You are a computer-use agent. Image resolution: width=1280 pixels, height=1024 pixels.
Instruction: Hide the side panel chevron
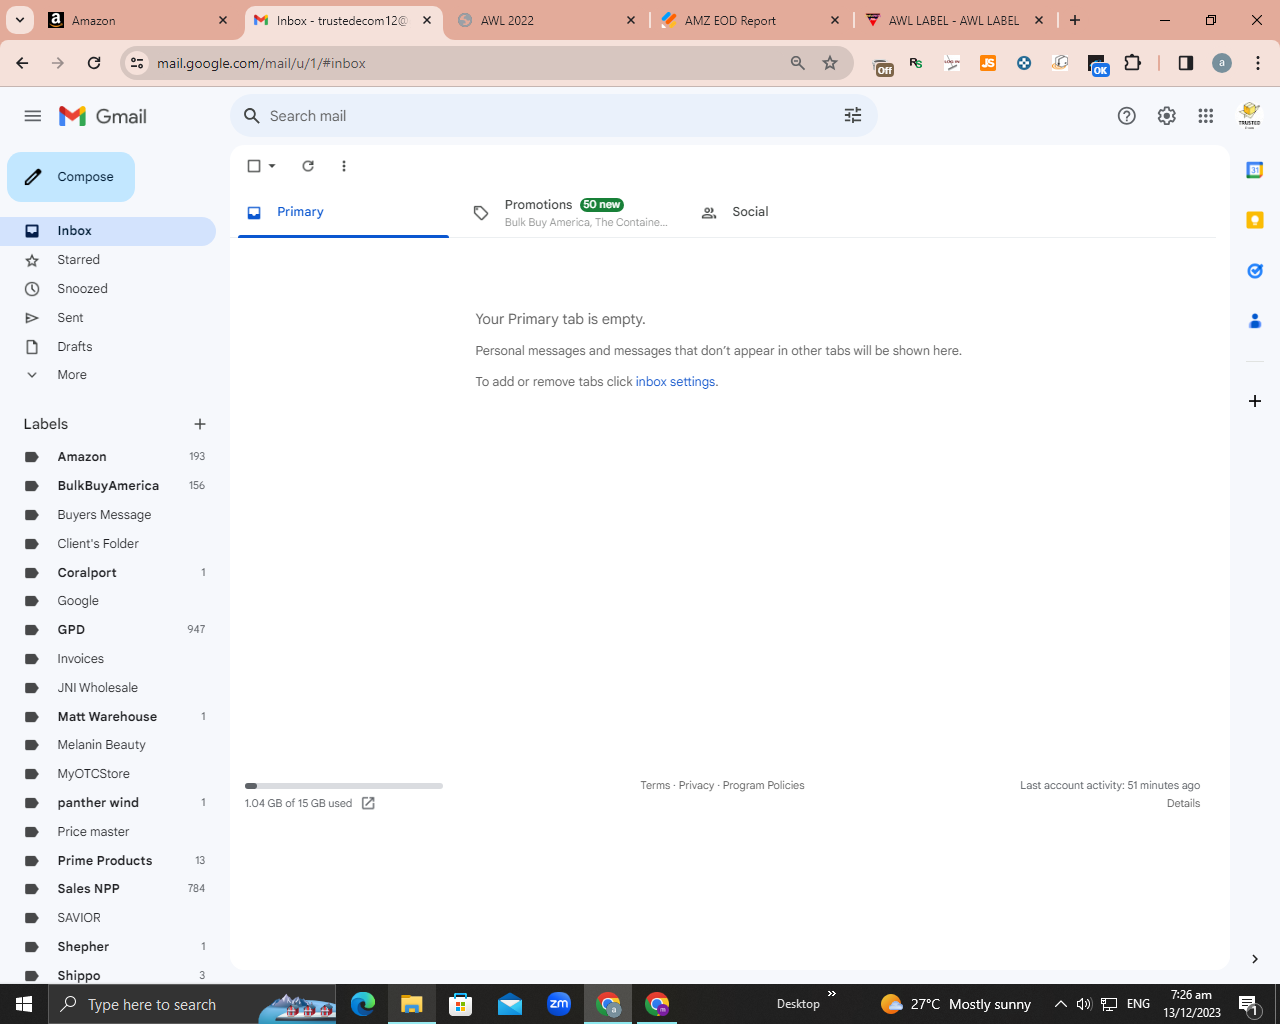(x=1255, y=959)
